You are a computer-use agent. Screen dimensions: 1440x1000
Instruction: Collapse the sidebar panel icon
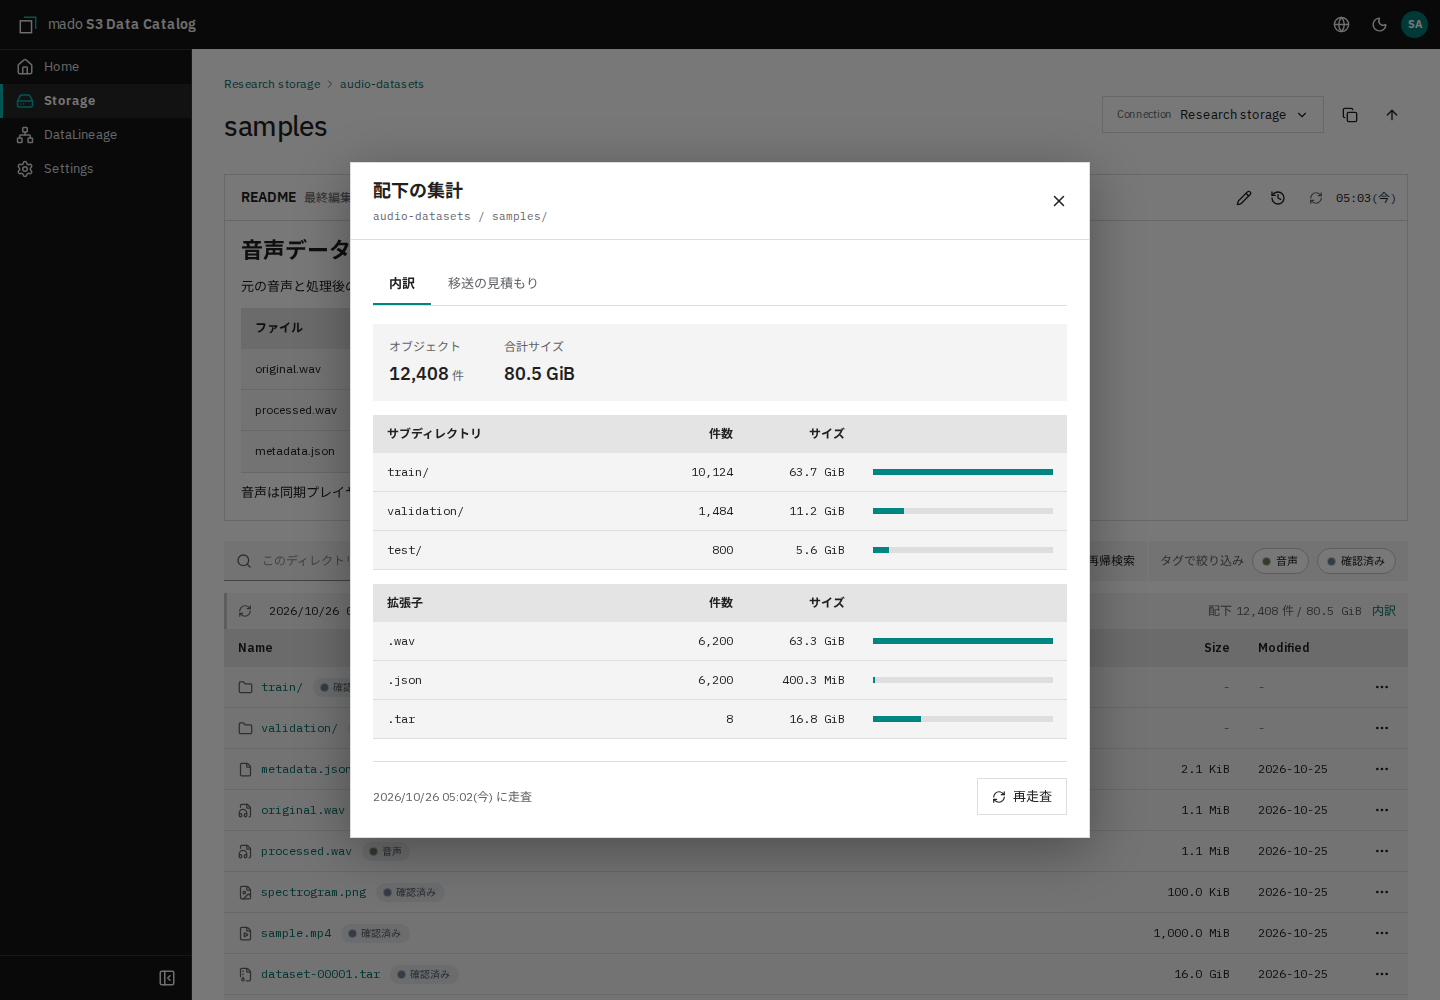tap(167, 978)
